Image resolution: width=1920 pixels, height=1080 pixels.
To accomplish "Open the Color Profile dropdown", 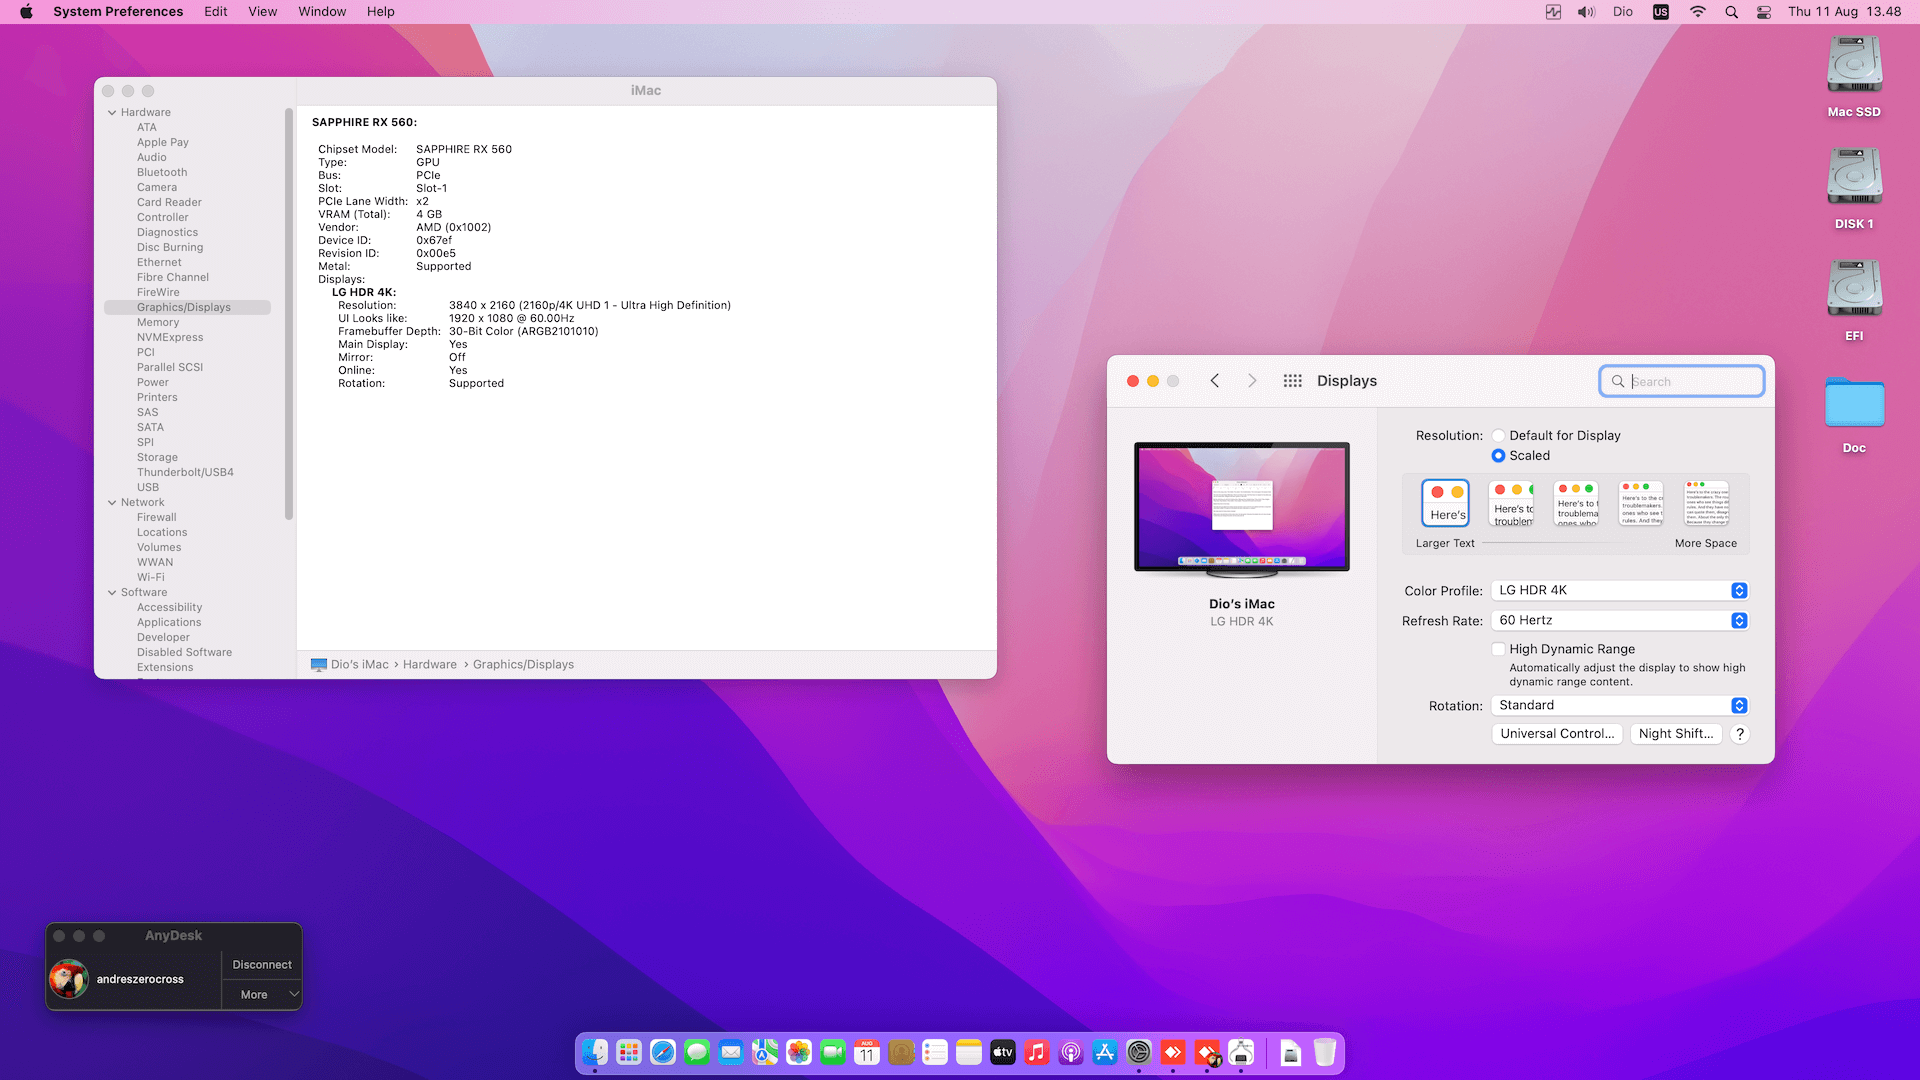I will tap(1619, 591).
